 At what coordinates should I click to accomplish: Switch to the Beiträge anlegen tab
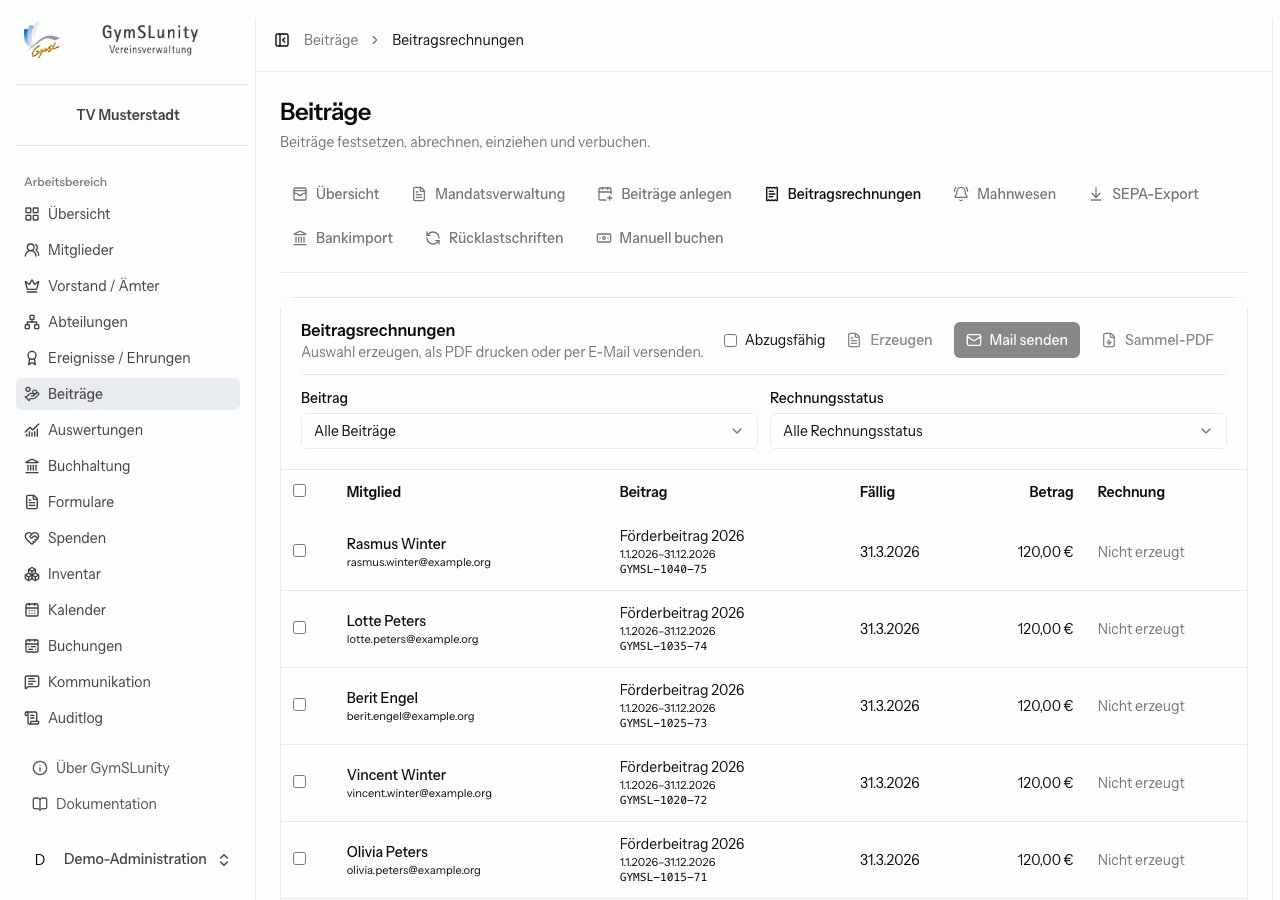[x=664, y=194]
